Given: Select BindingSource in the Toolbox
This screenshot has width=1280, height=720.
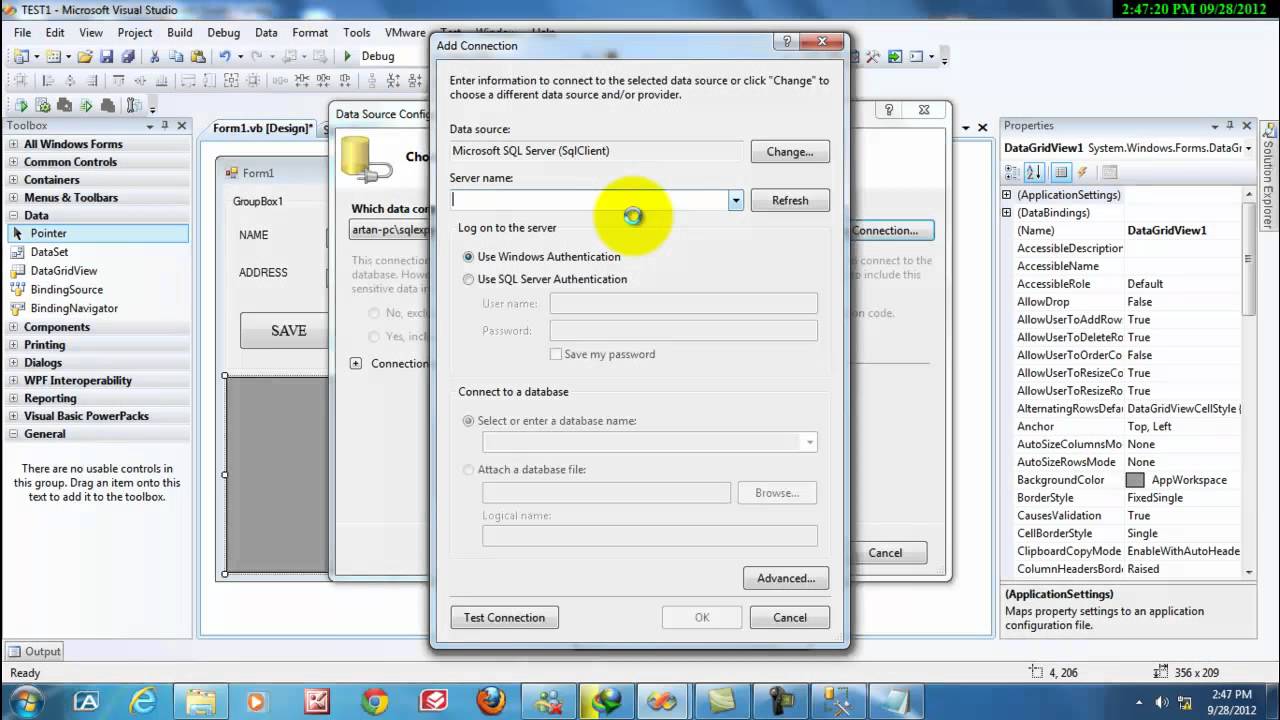Looking at the screenshot, I should (x=98, y=289).
